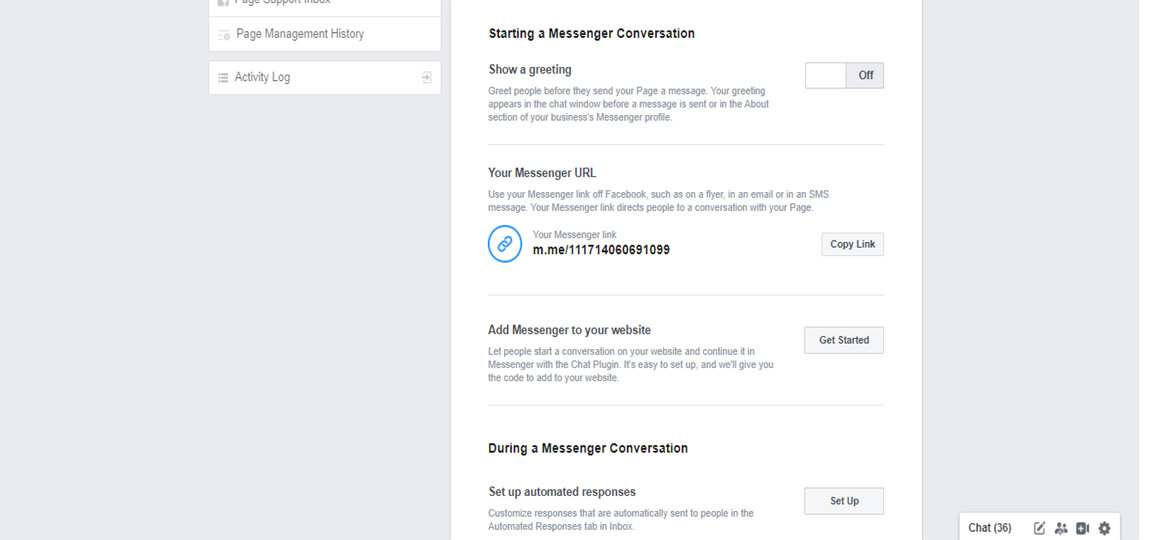Click the Starting a Messenger Conversation heading
Screen dimensions: 1151x540
(592, 34)
